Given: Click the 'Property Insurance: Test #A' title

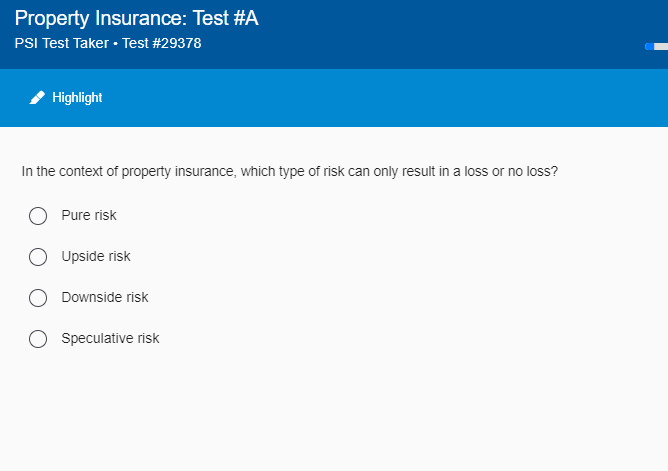Looking at the screenshot, I should [137, 18].
